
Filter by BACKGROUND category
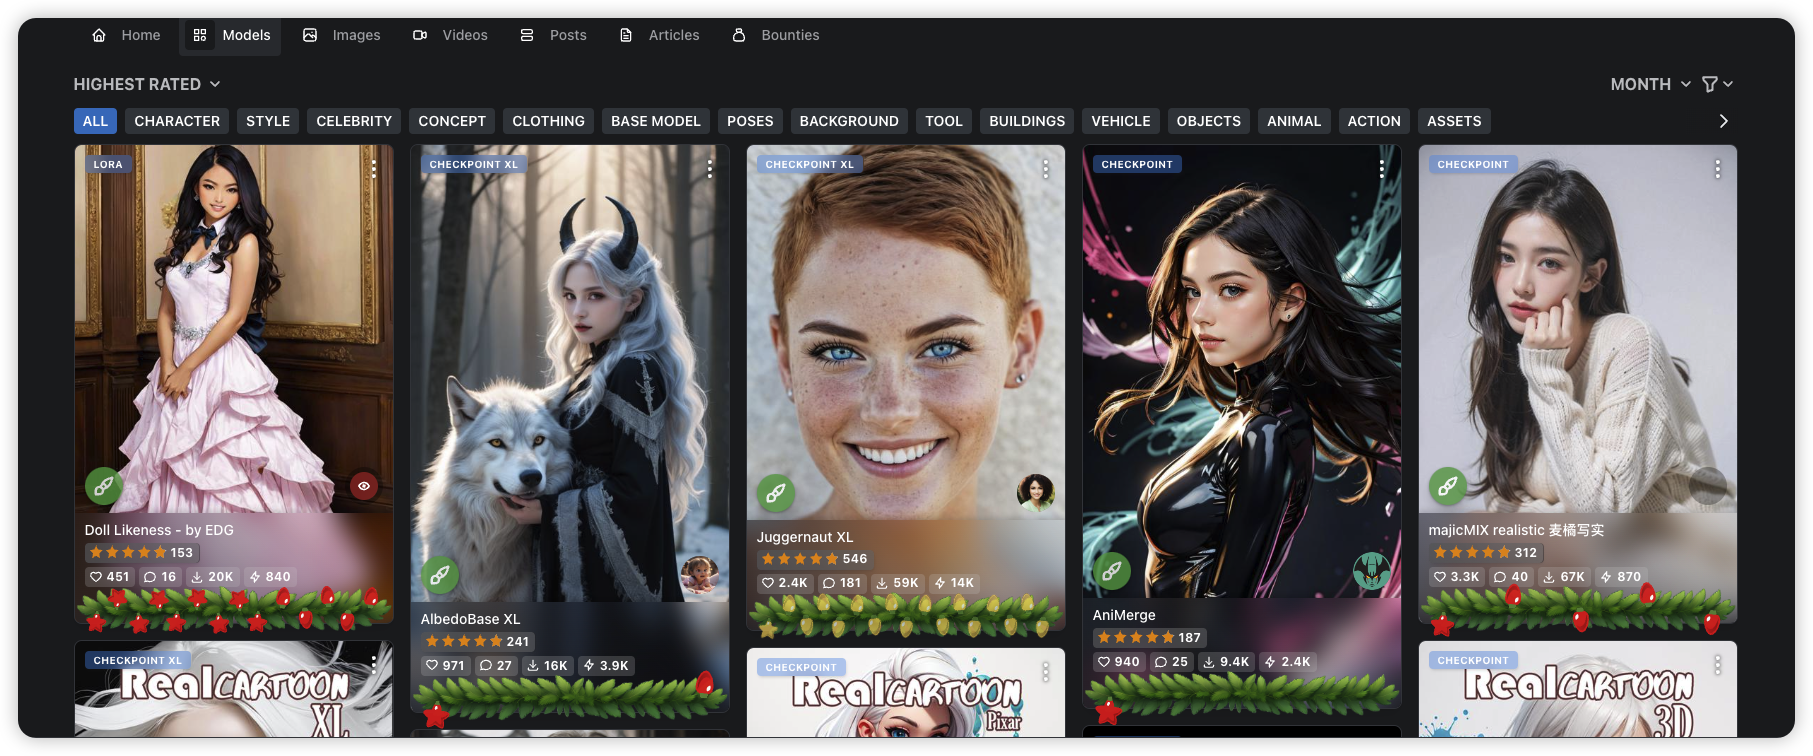click(x=849, y=121)
